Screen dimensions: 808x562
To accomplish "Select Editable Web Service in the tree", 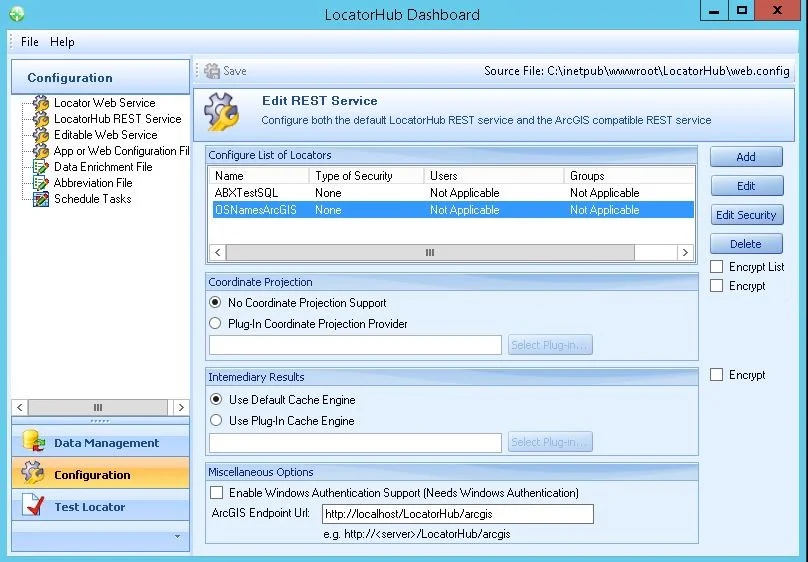I will tap(106, 134).
